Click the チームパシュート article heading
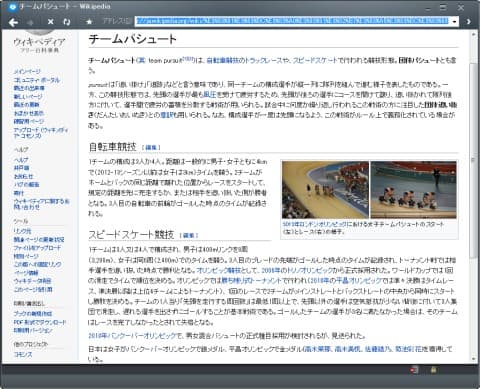The image size is (480, 389). [x=133, y=39]
